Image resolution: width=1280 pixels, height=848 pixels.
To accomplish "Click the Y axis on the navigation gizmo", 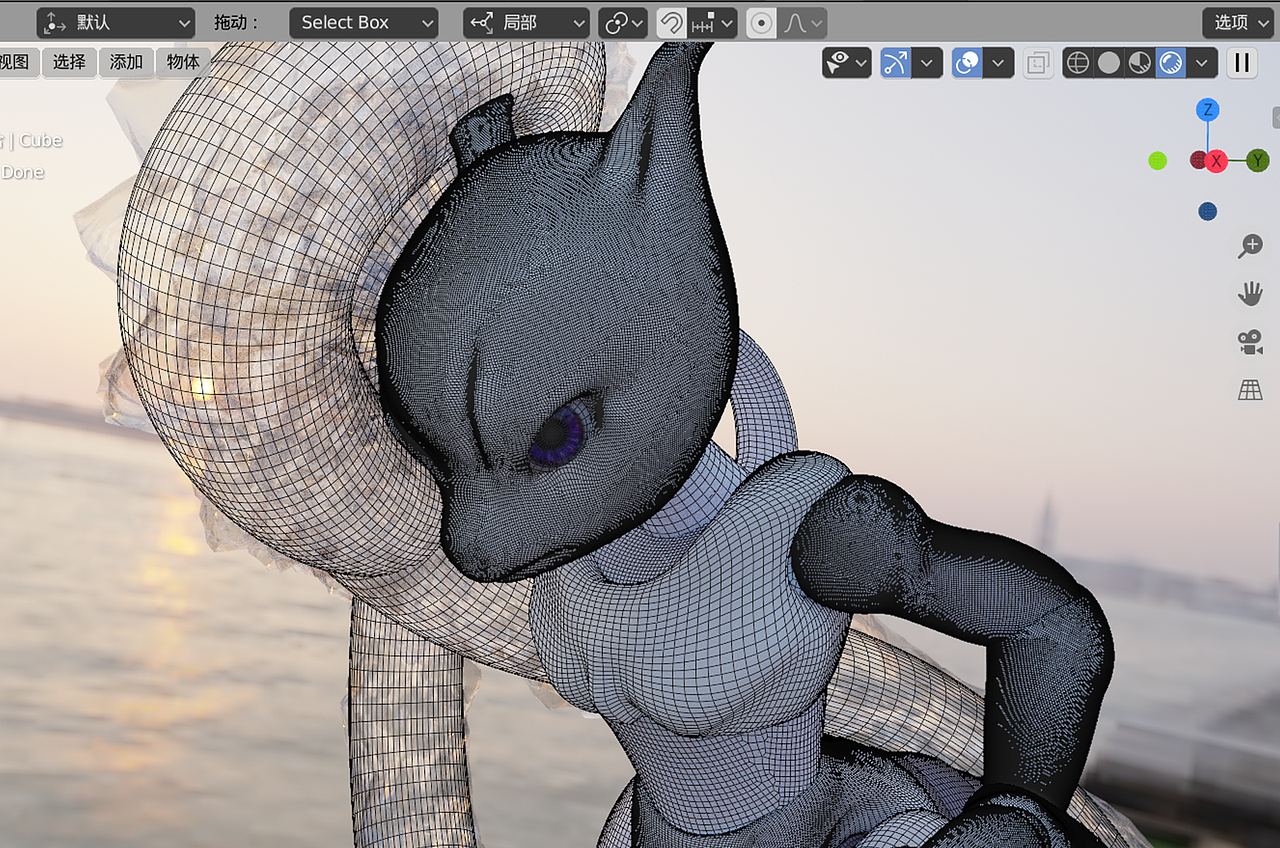I will (1258, 160).
